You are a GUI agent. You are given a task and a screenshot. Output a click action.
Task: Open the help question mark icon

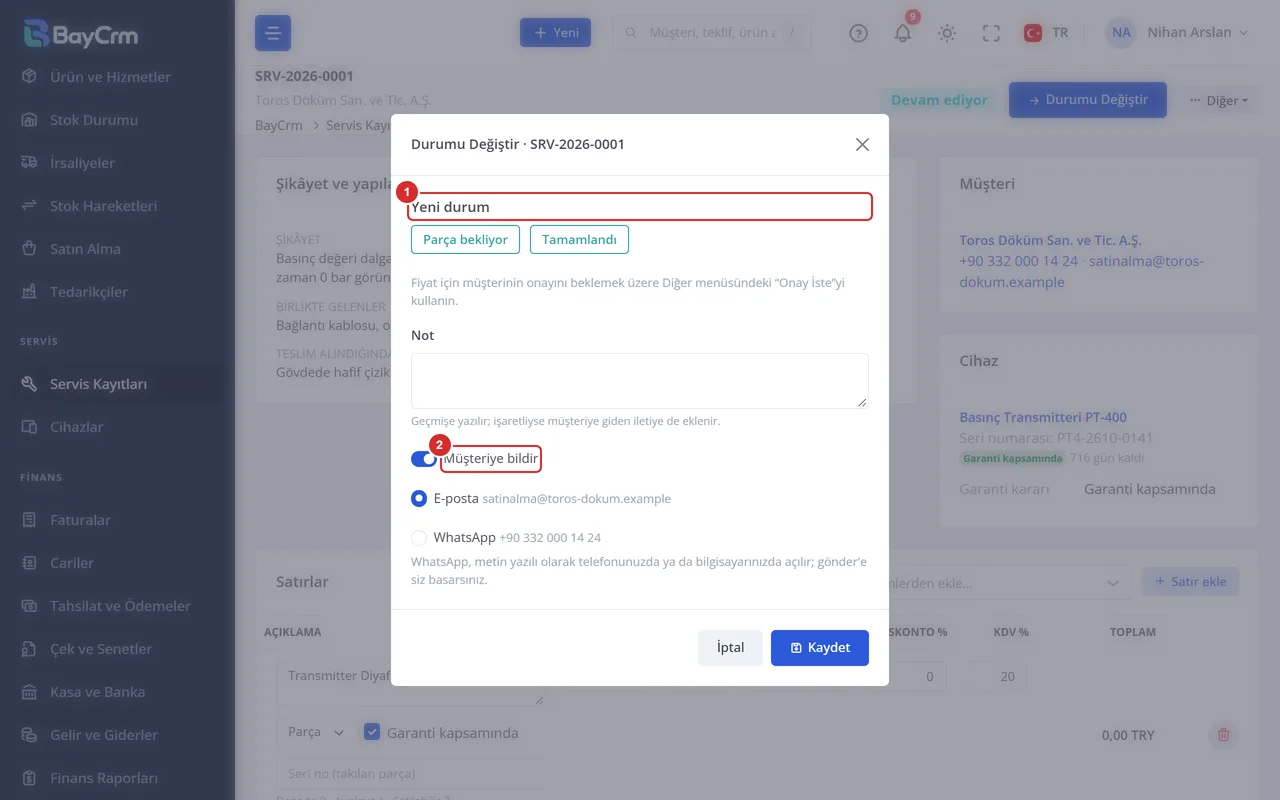click(858, 33)
